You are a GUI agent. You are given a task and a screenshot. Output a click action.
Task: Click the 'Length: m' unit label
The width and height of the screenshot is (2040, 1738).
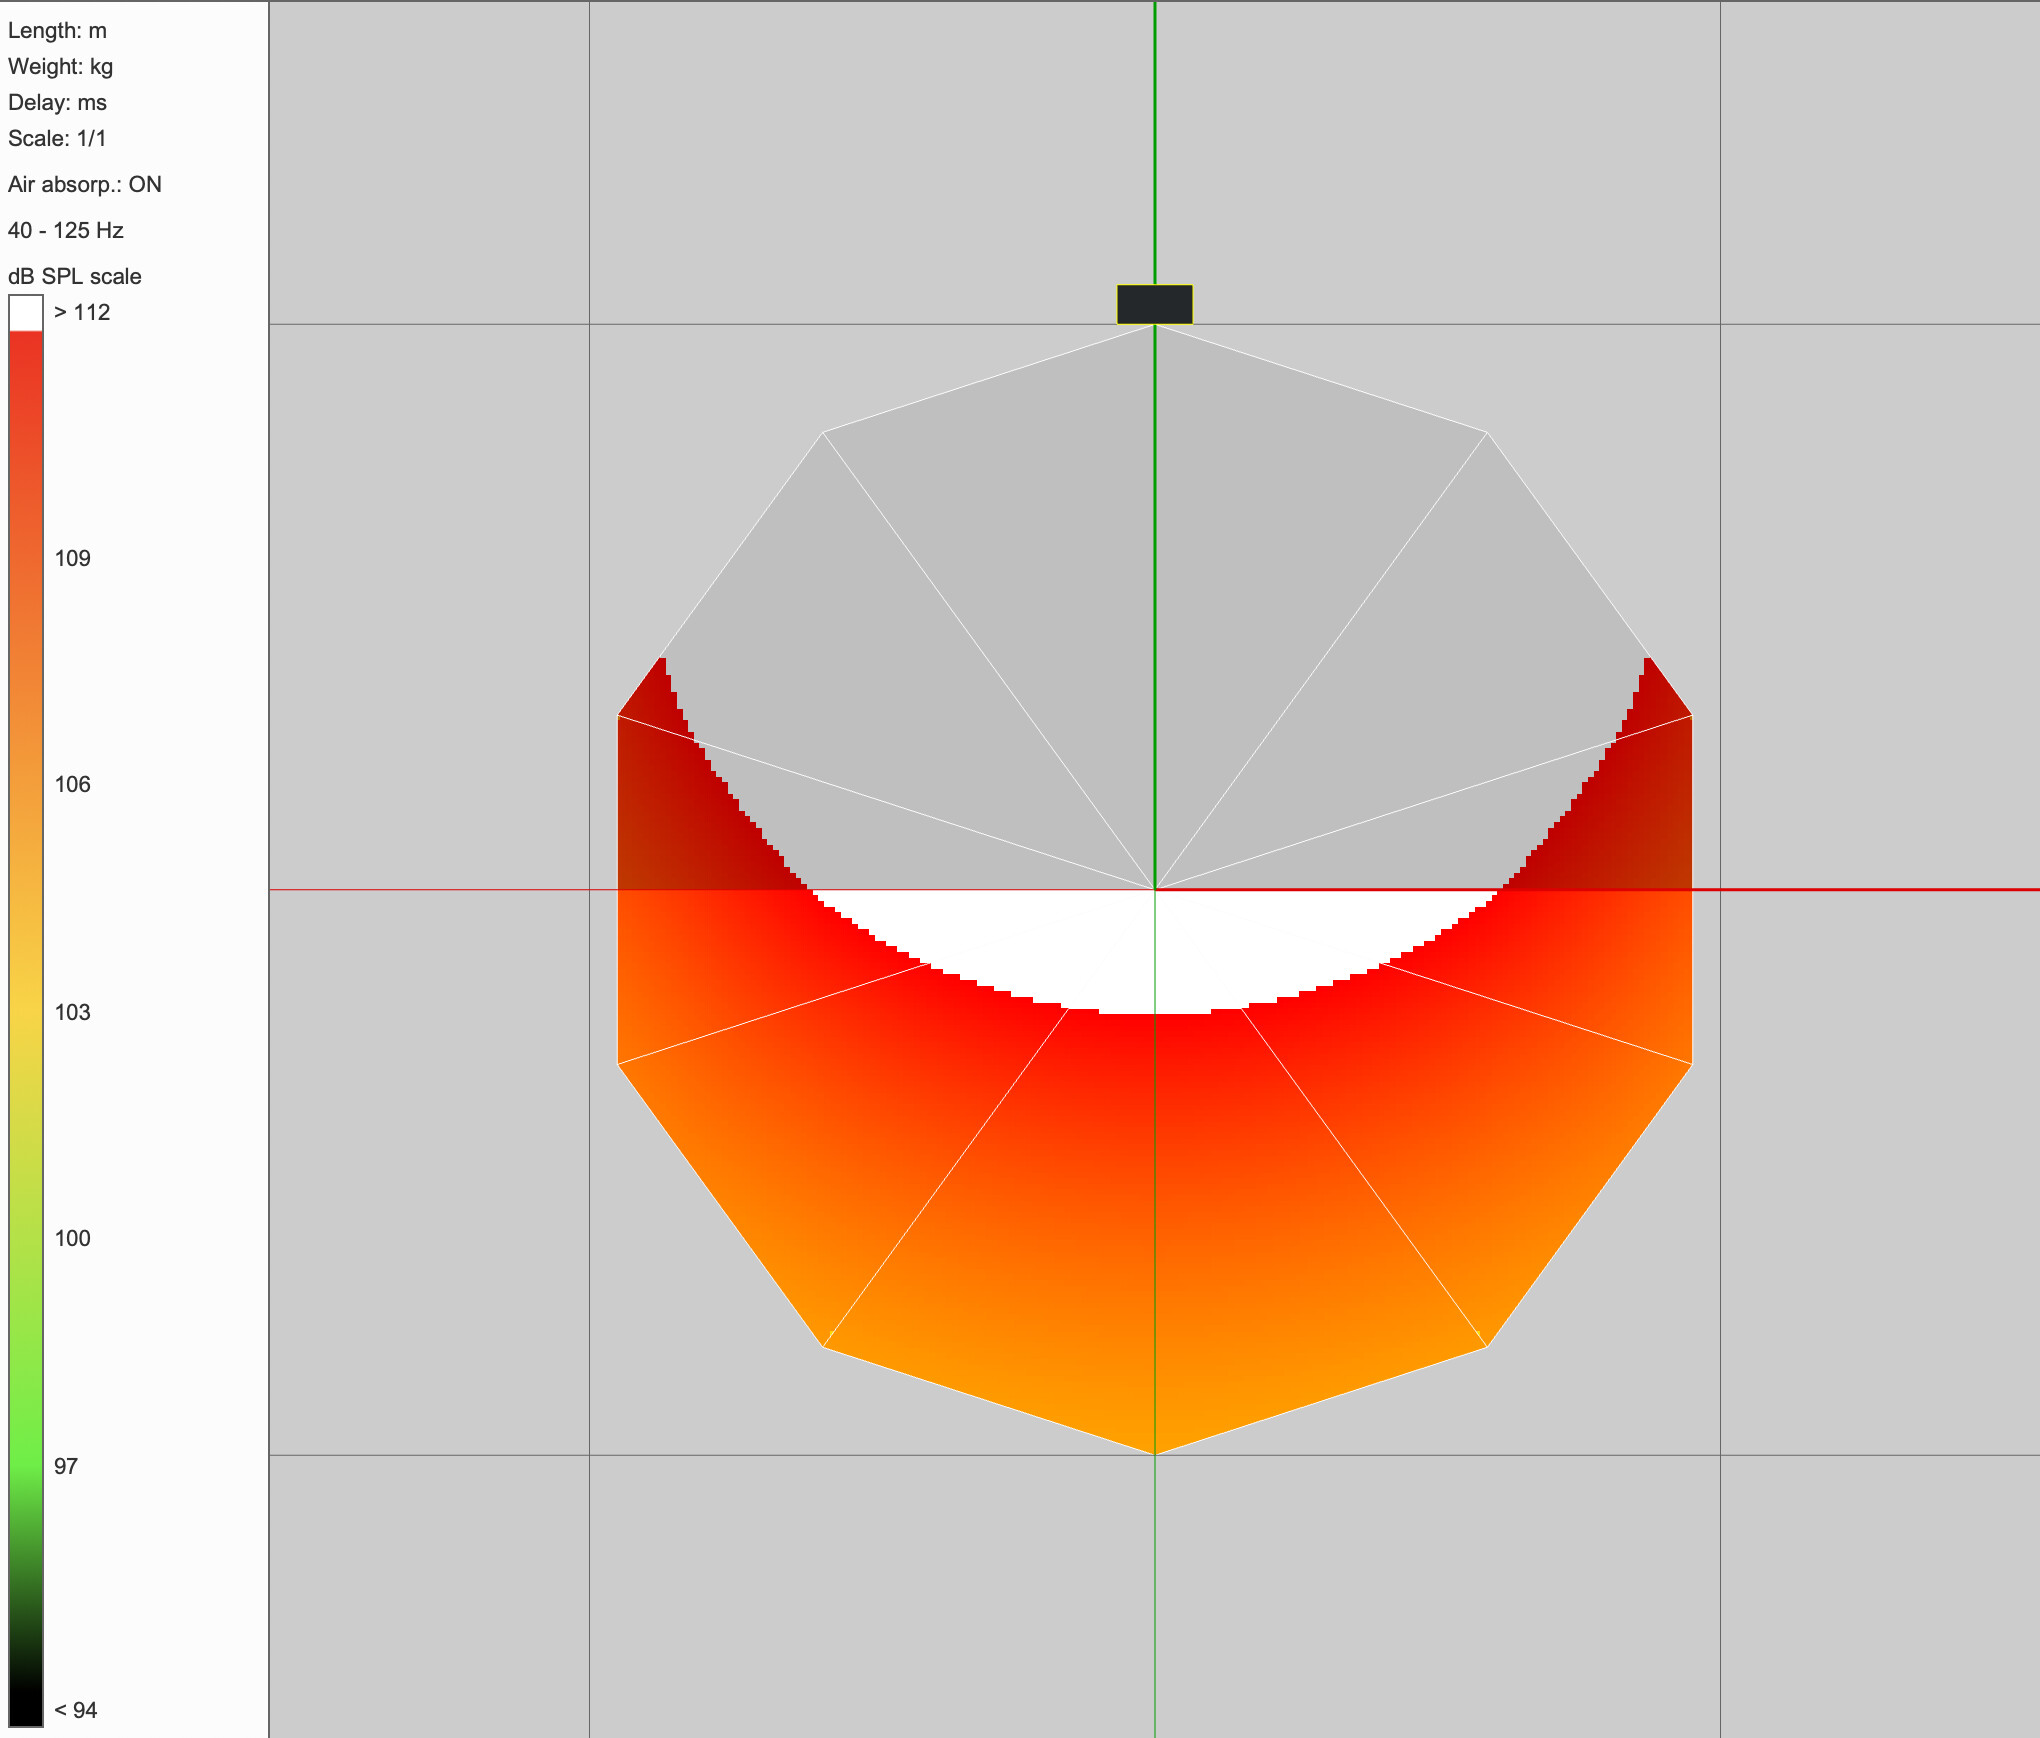point(57,30)
